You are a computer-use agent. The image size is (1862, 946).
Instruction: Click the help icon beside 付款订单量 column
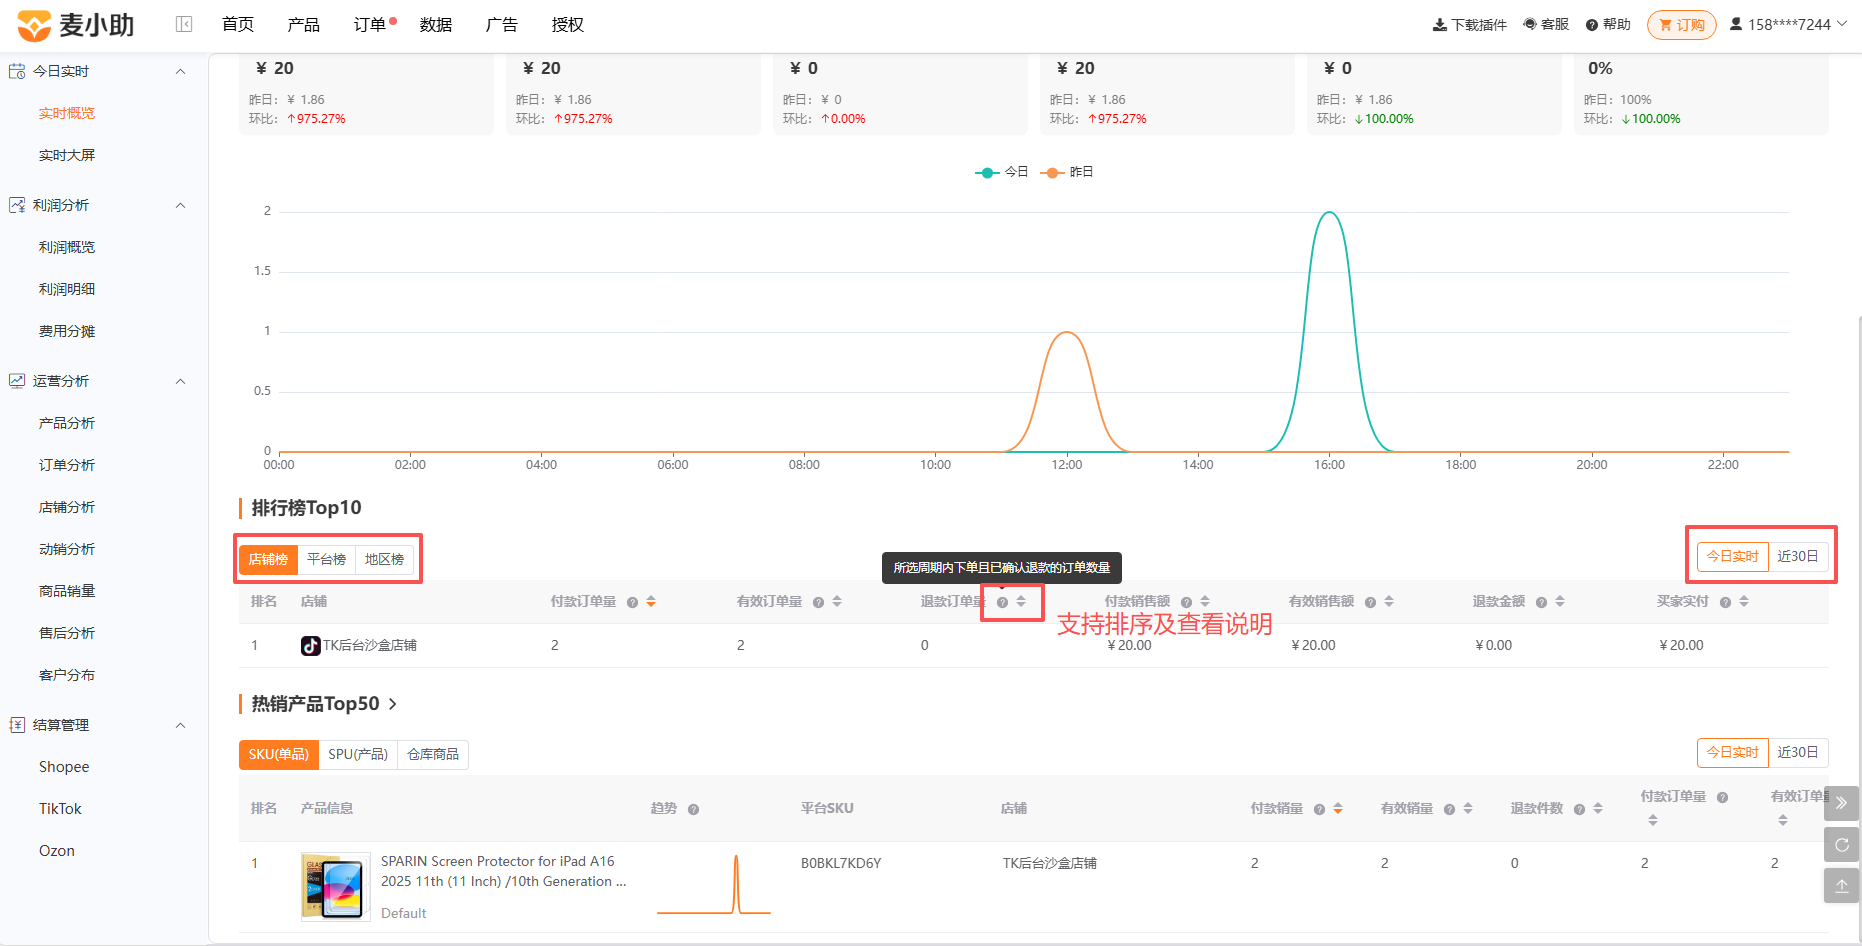click(632, 602)
